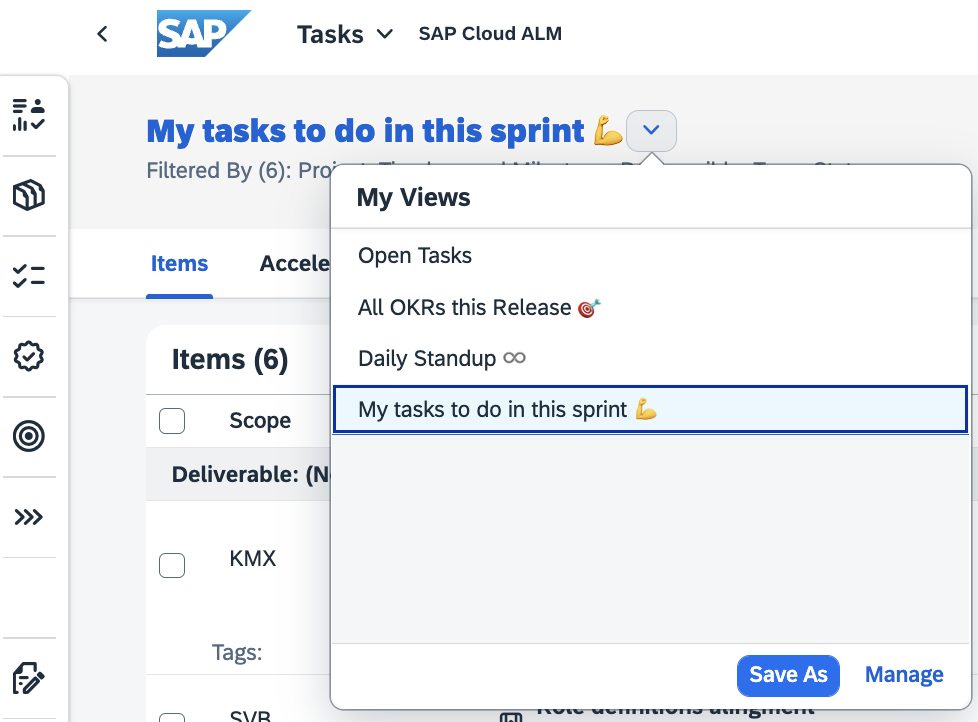Expand sidebar with triple chevron icon
This screenshot has height=722, width=978.
(x=29, y=517)
